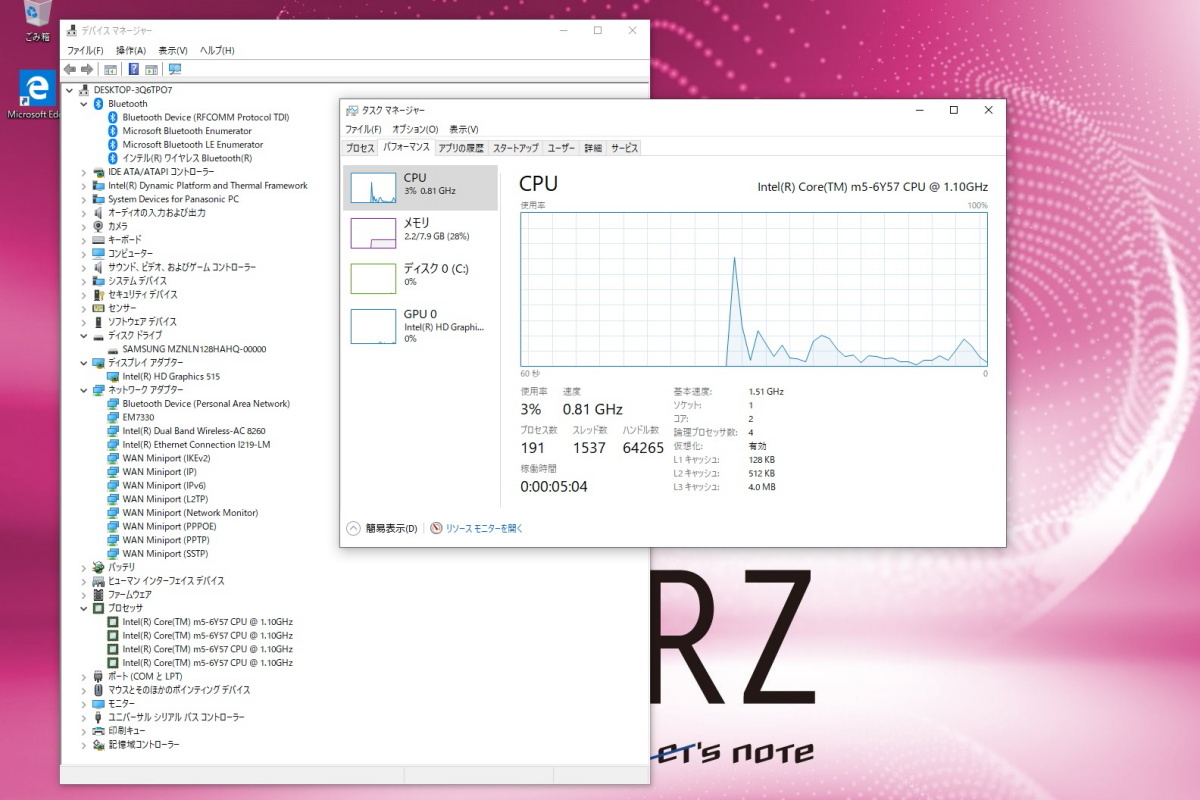This screenshot has height=800, width=1200.
Task: Select WAN Miniport (Network Monitor) entry
Action: pyautogui.click(x=190, y=512)
